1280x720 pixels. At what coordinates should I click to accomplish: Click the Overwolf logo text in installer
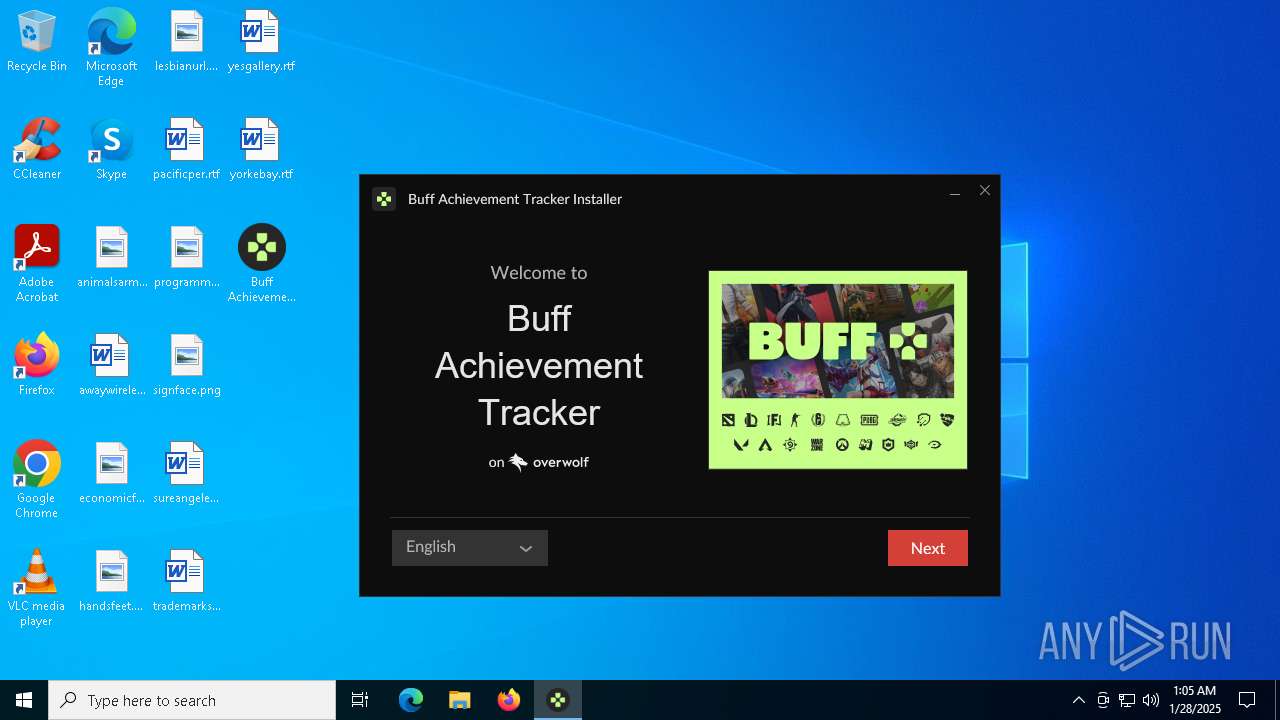(548, 462)
